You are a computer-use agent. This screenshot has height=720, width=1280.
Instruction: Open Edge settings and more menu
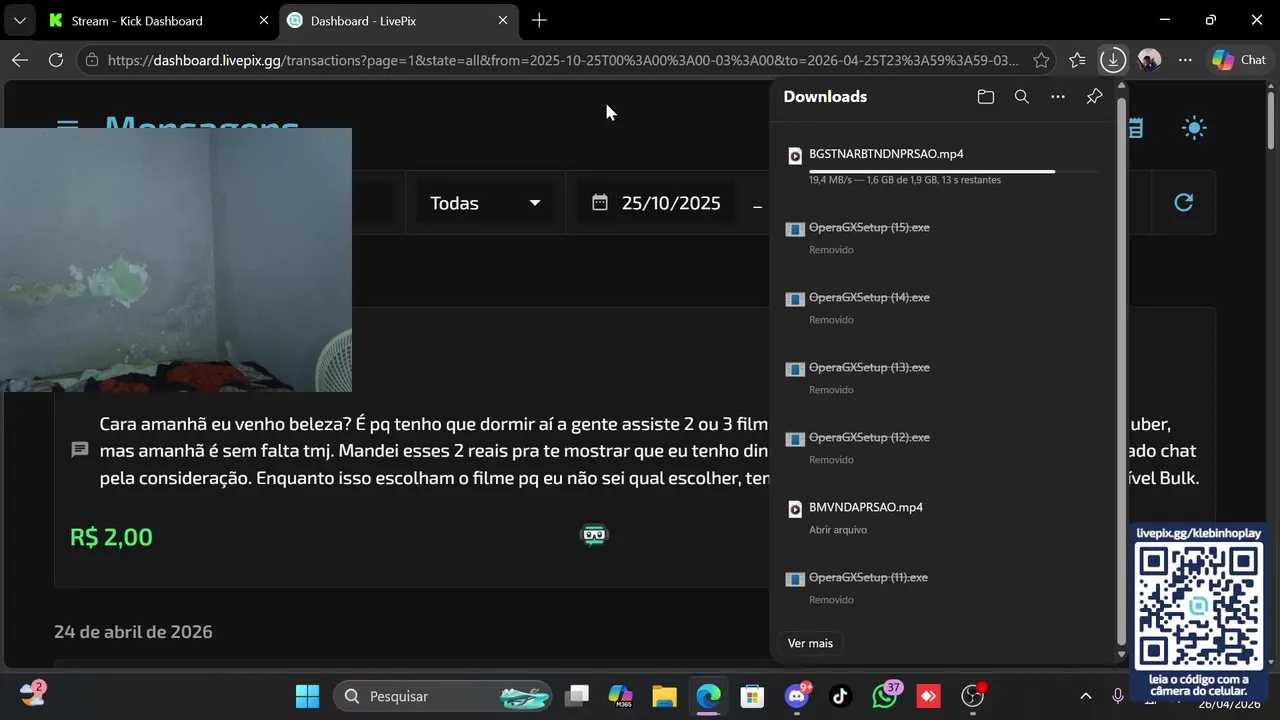click(x=1185, y=60)
